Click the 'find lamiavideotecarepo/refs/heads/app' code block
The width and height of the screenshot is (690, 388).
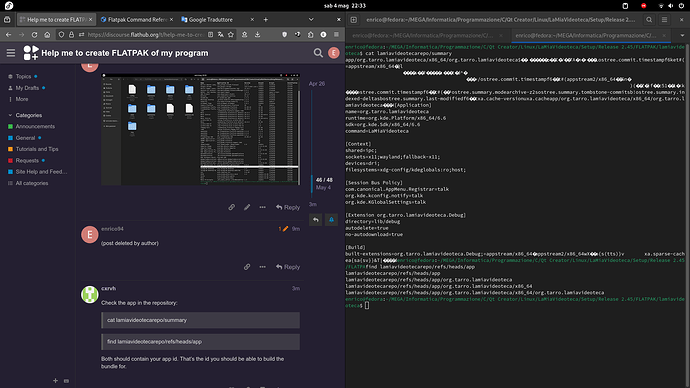(x=201, y=342)
